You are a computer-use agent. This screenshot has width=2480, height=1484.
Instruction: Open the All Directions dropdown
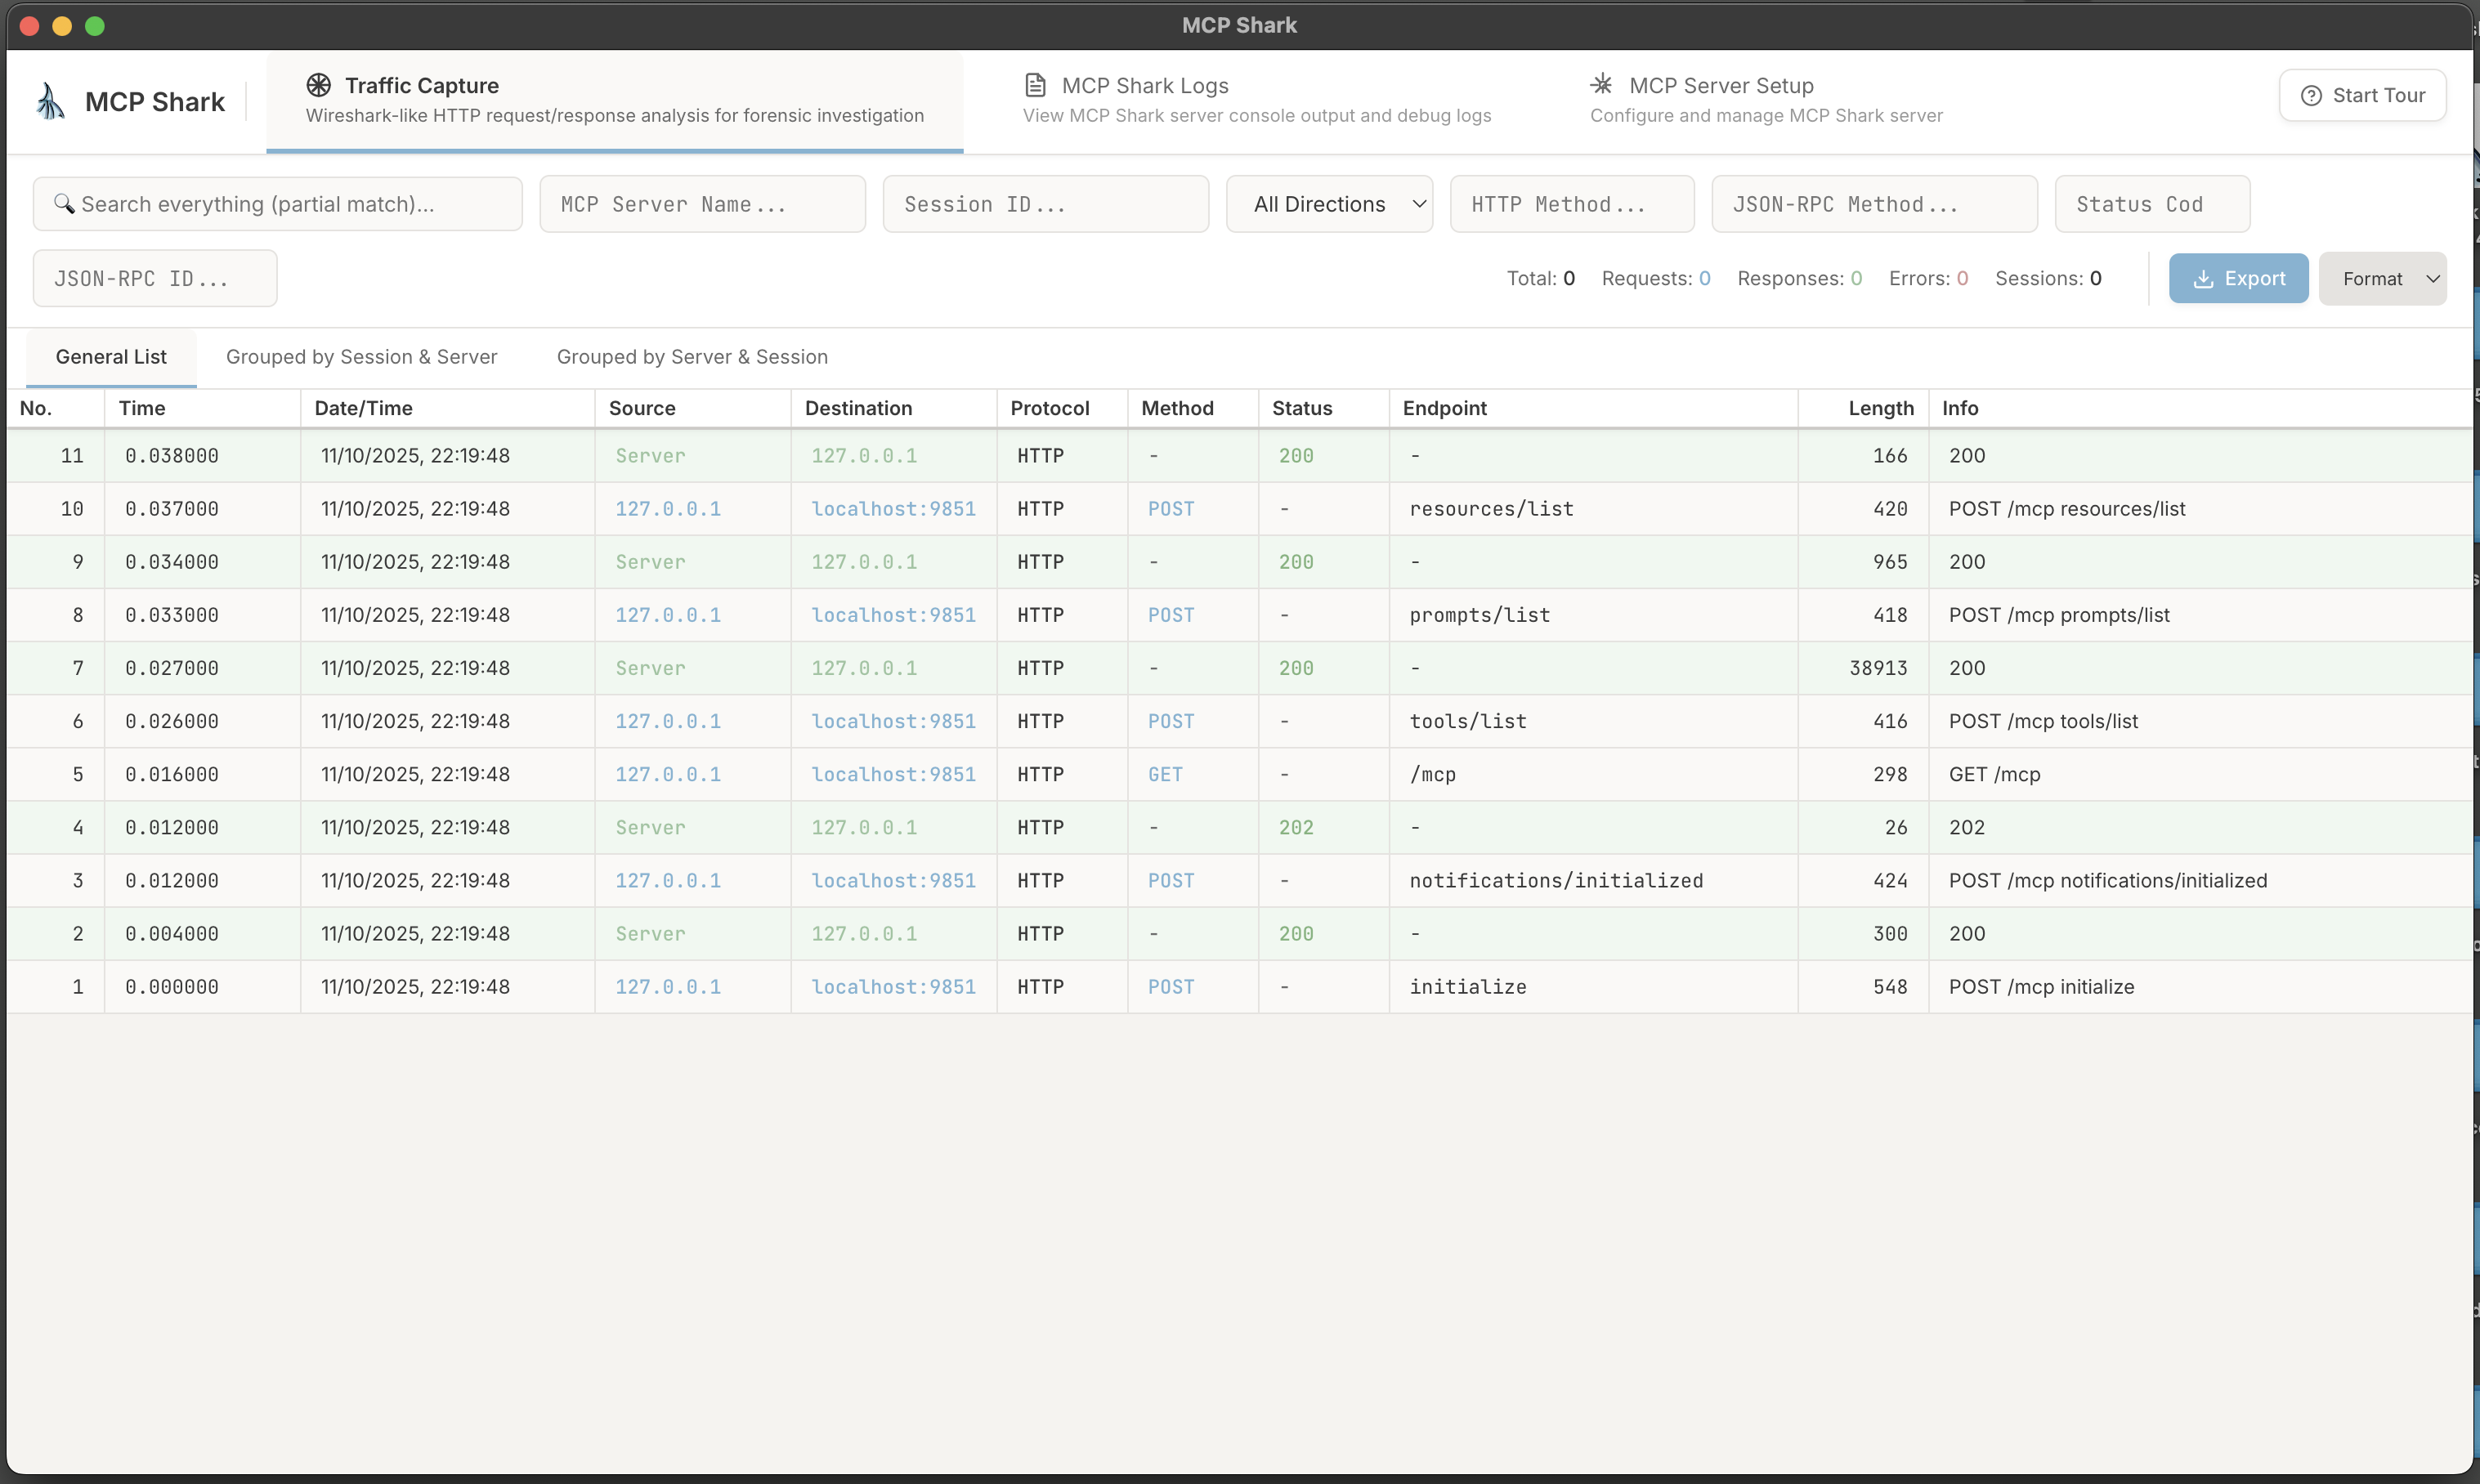coord(1330,203)
